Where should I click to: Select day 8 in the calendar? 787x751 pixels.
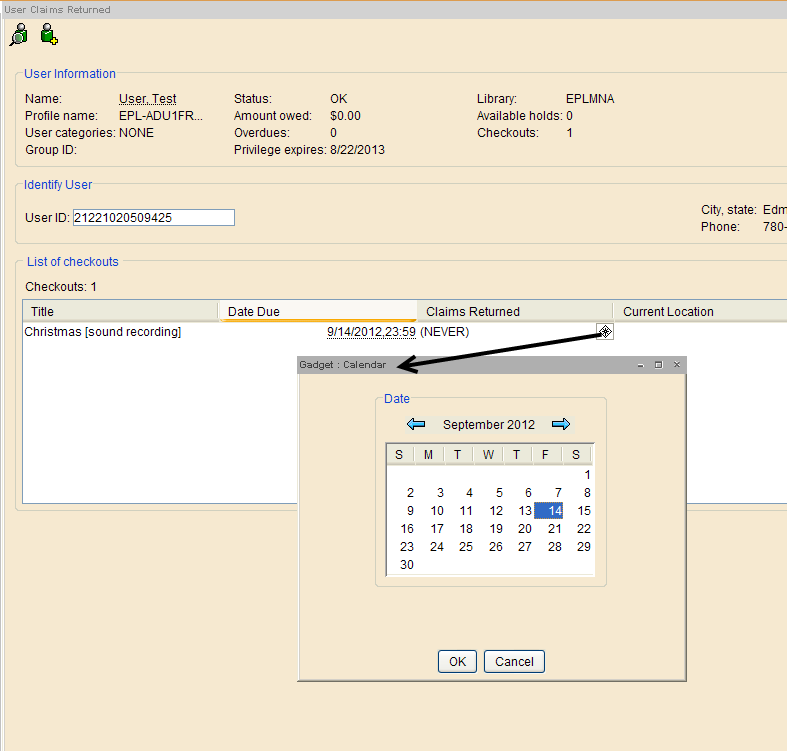coord(578,492)
